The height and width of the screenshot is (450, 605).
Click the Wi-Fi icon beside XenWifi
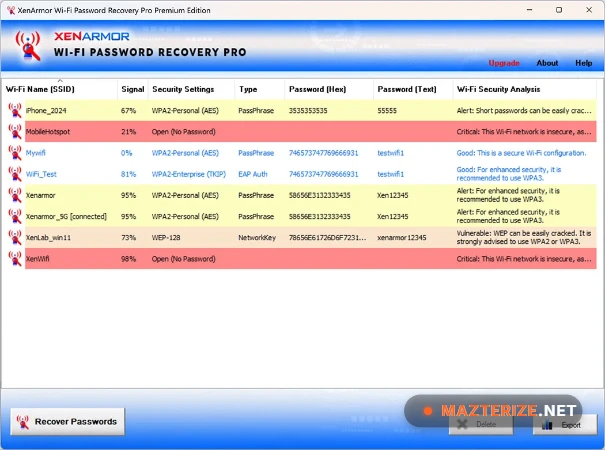[x=15, y=259]
